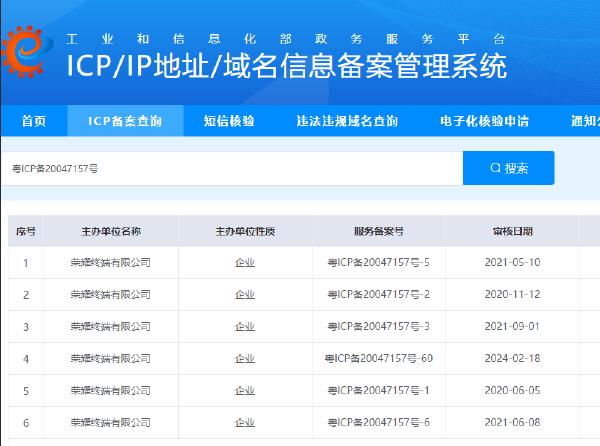The height and width of the screenshot is (446, 600).
Task: Click 企业 link in row 5
Action: [x=245, y=391]
